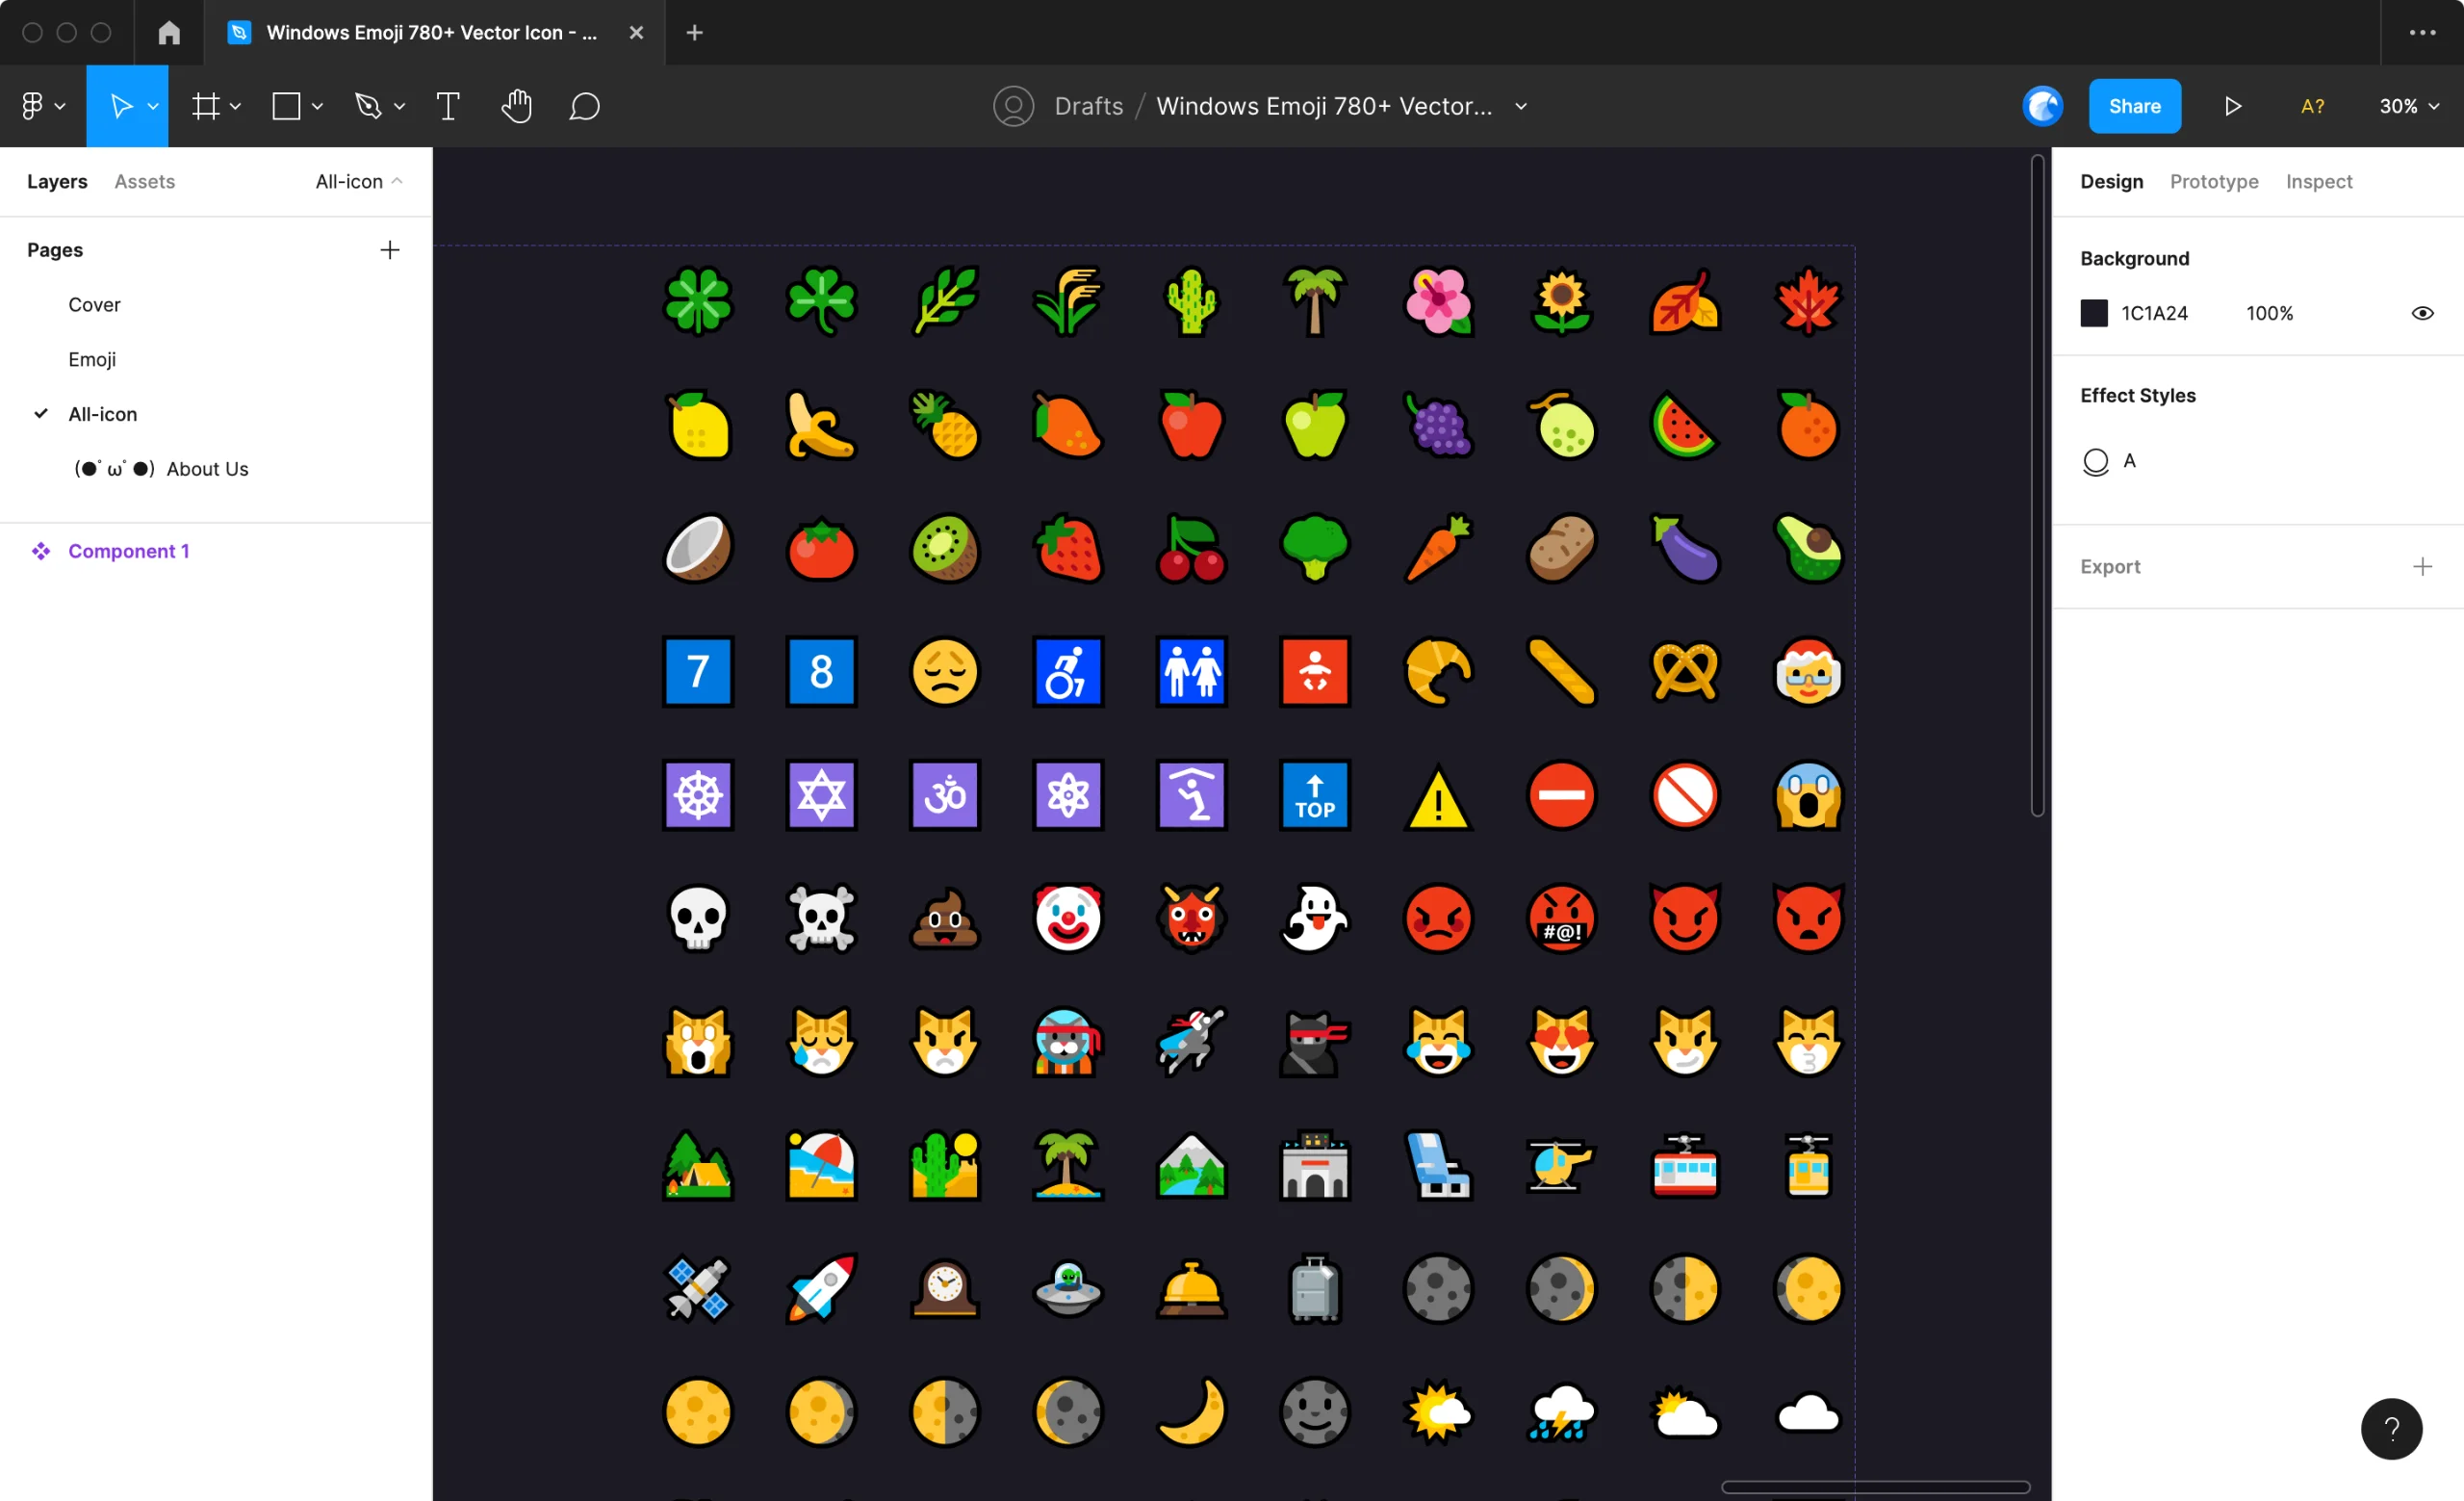Select the UFO flying saucer emoji
Image resolution: width=2464 pixels, height=1501 pixels.
click(1068, 1288)
